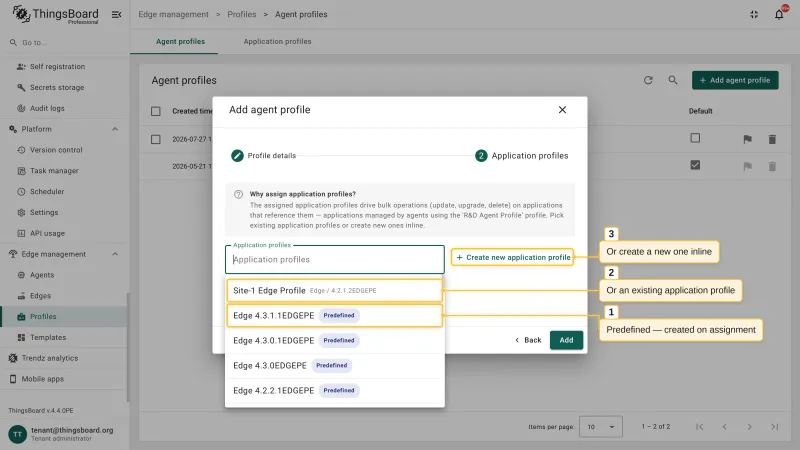Switch to the Agent profiles tab
Image resolution: width=800 pixels, height=450 pixels.
coord(180,41)
